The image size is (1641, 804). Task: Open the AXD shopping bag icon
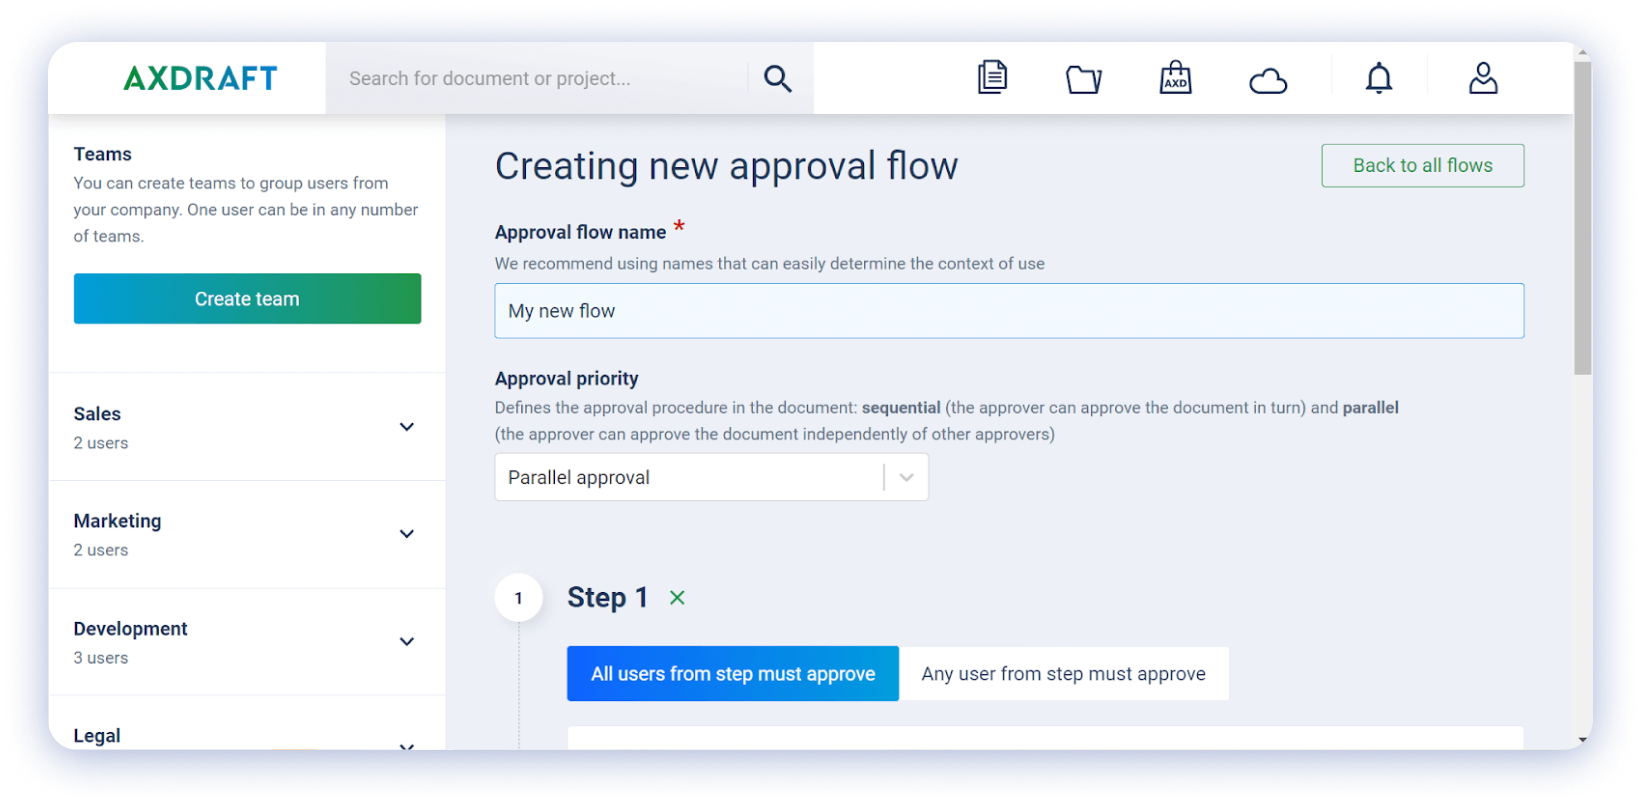(1175, 78)
